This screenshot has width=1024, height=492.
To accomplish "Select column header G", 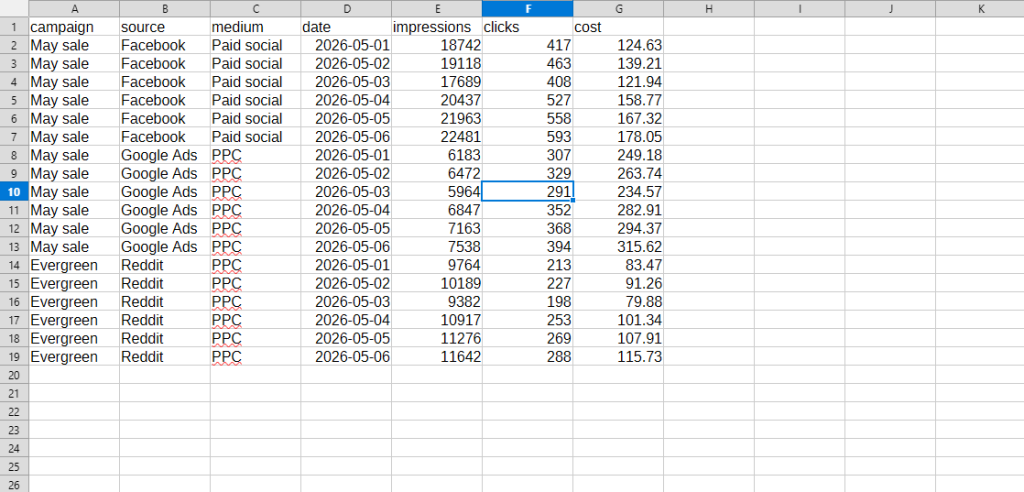I will pos(618,8).
